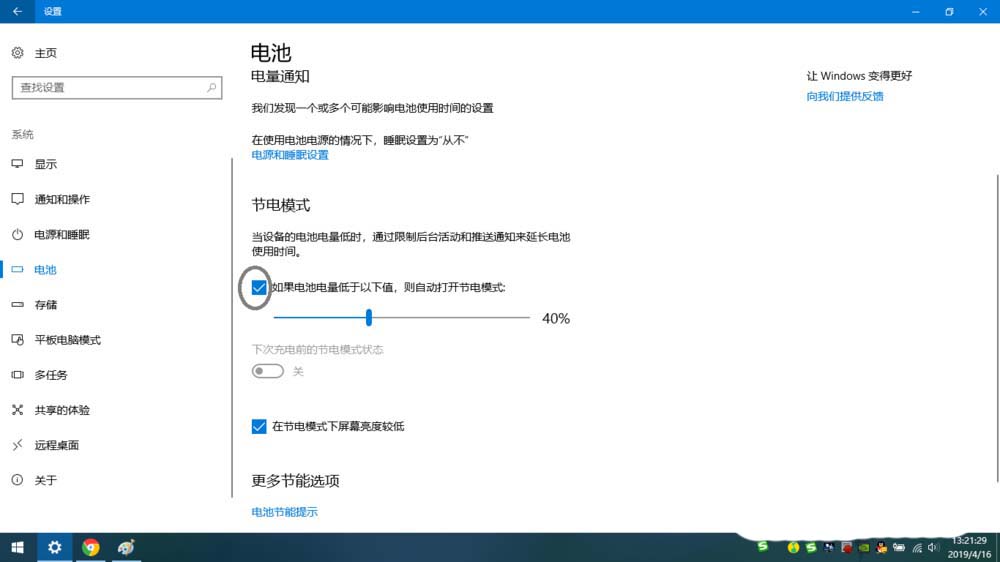Click the Settings gear on the taskbar
The image size is (1000, 562).
point(54,547)
